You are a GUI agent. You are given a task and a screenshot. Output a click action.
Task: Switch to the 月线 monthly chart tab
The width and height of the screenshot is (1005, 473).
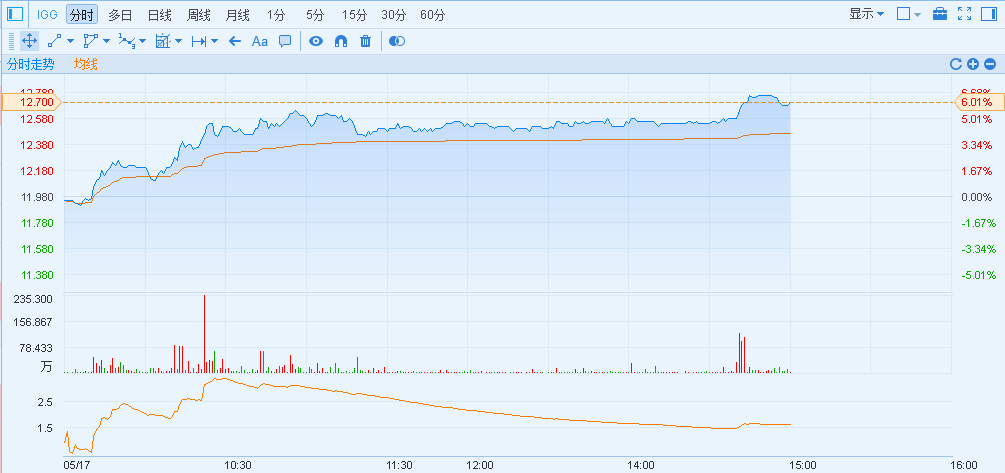[238, 14]
